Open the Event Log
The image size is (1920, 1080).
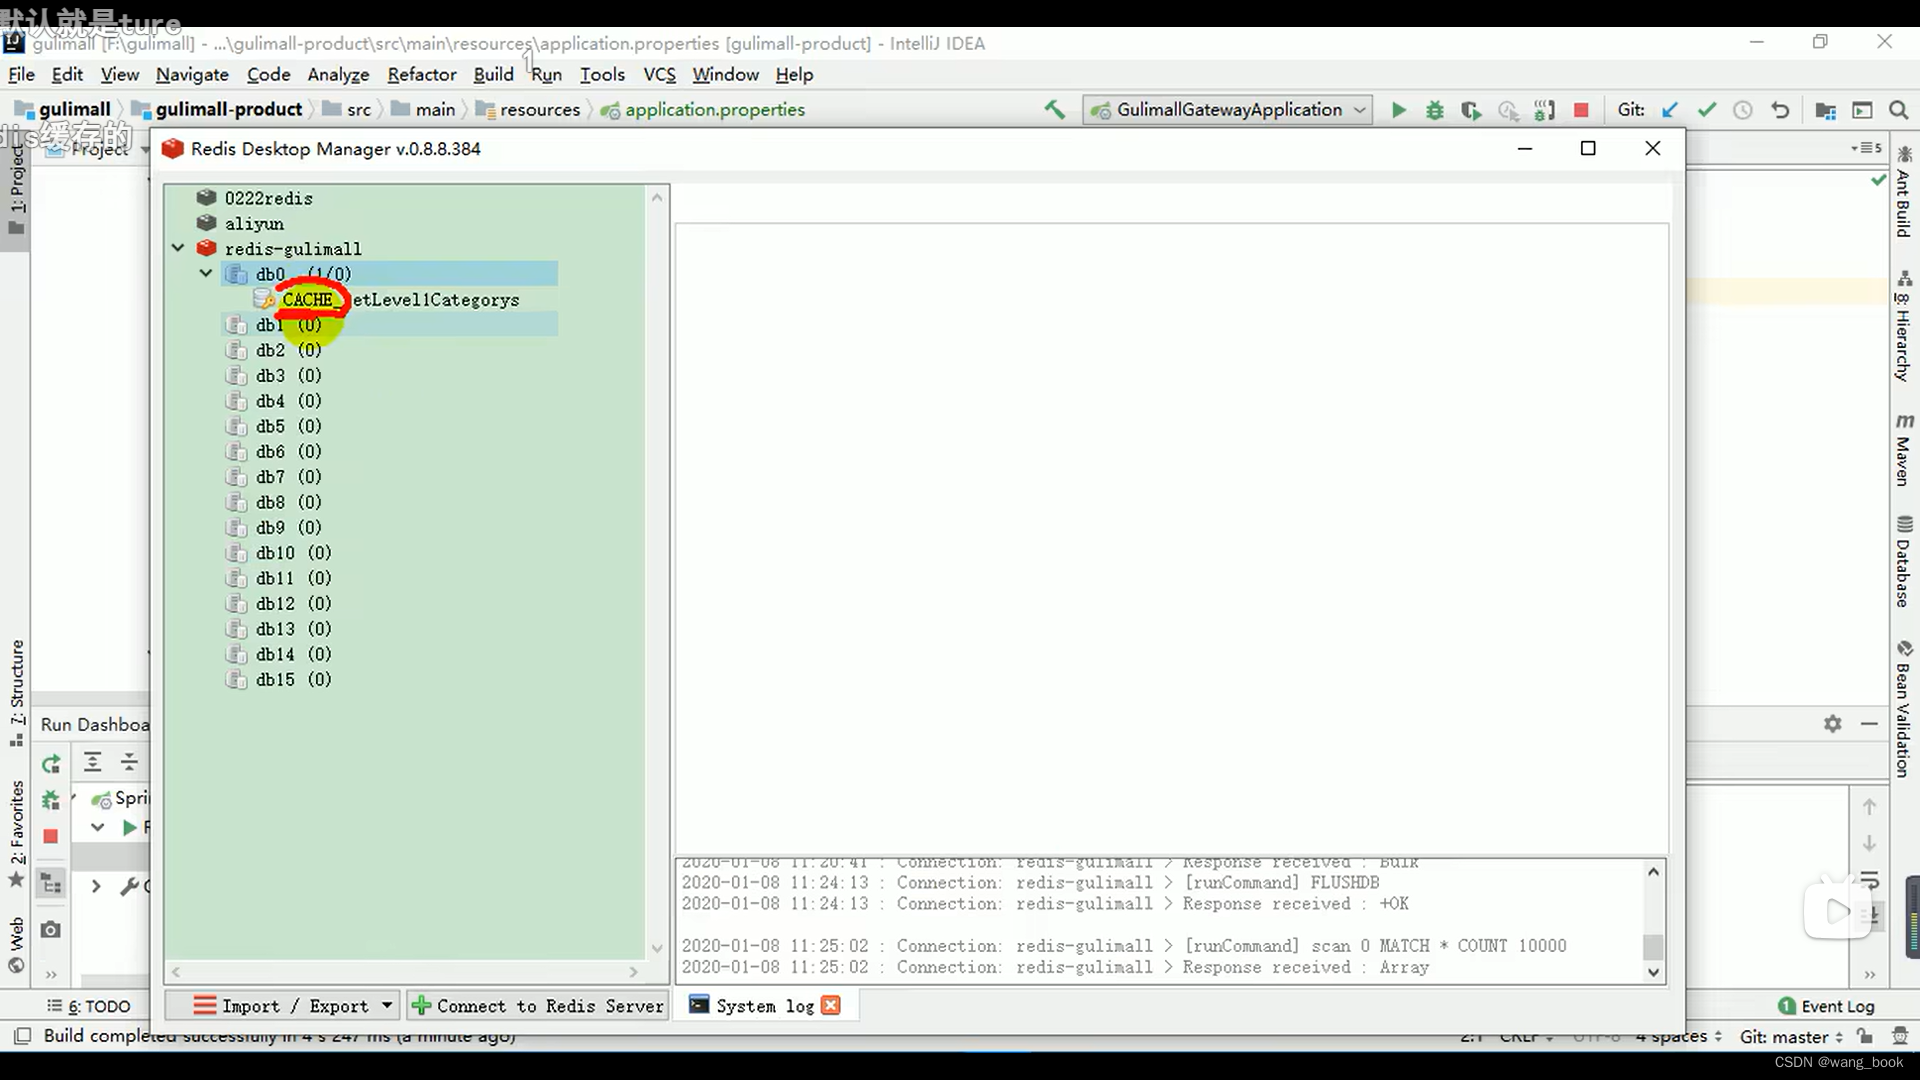pos(1826,1006)
